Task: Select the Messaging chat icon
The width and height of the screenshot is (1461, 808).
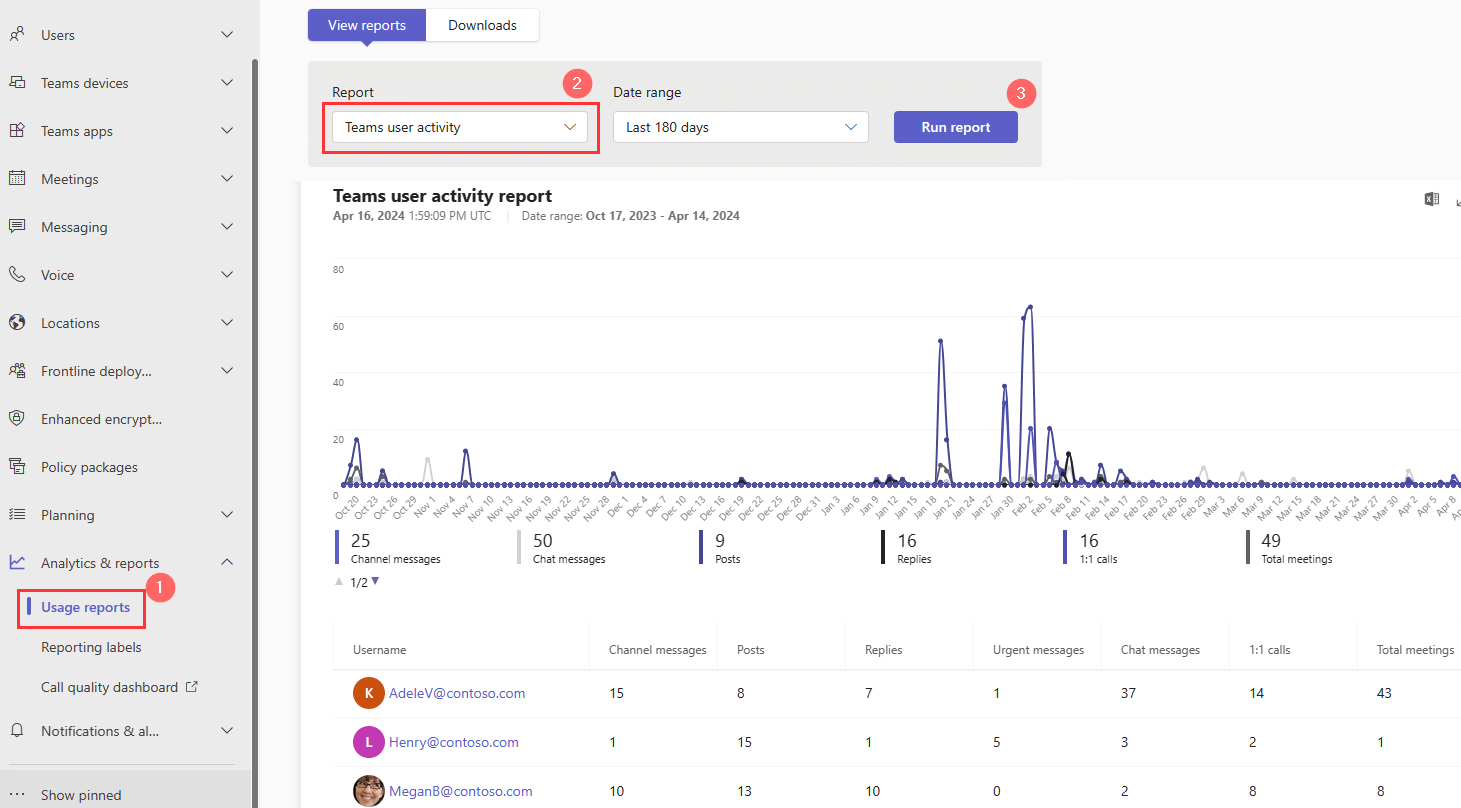Action: pyautogui.click(x=16, y=226)
